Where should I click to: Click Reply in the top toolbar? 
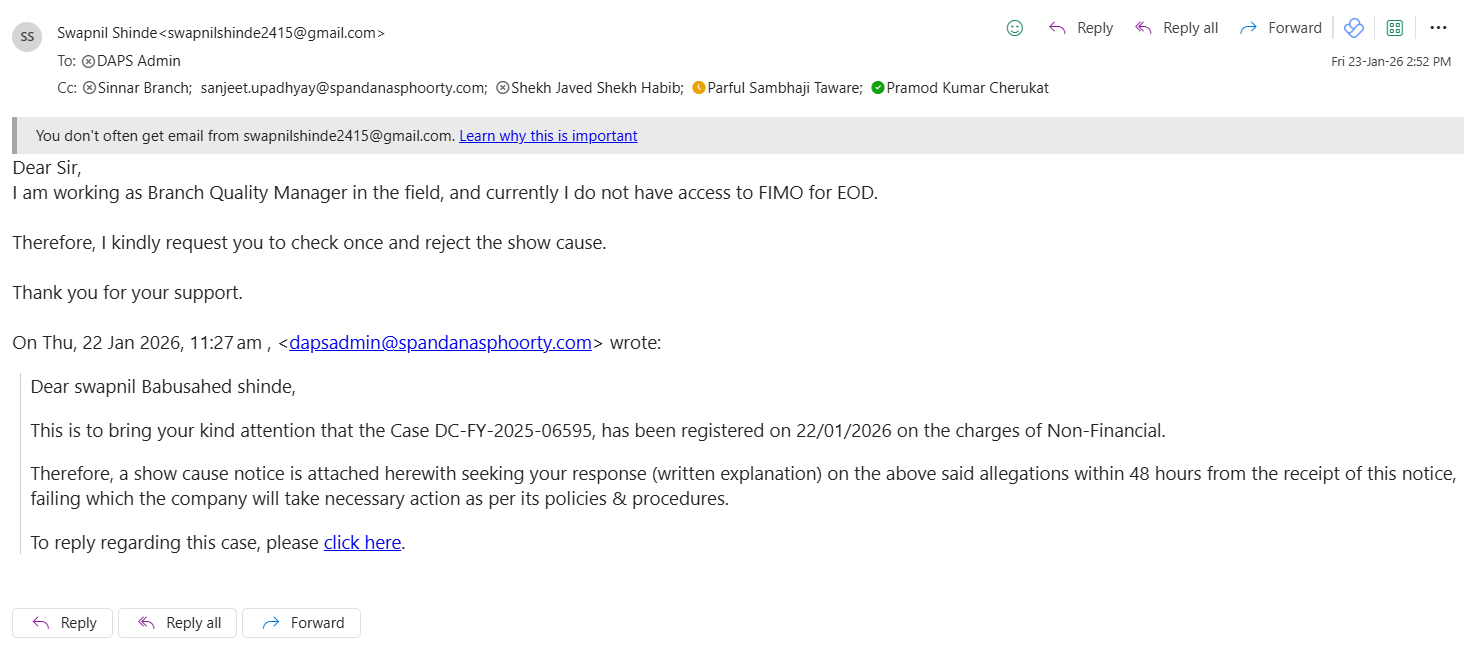[1080, 28]
